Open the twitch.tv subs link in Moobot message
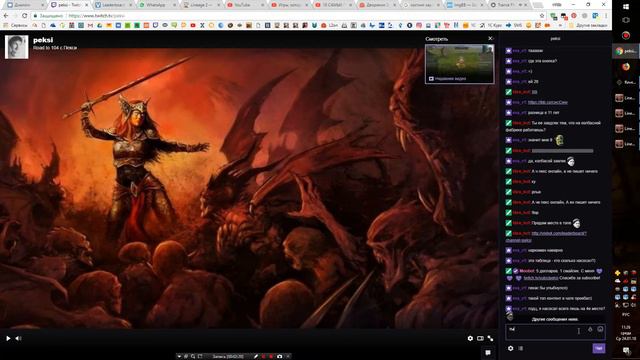The image size is (640, 360). [541, 278]
